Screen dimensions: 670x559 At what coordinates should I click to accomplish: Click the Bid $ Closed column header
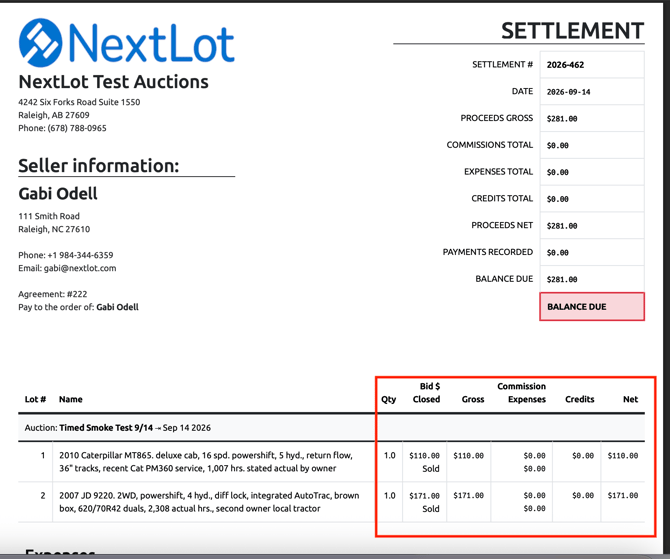(426, 393)
